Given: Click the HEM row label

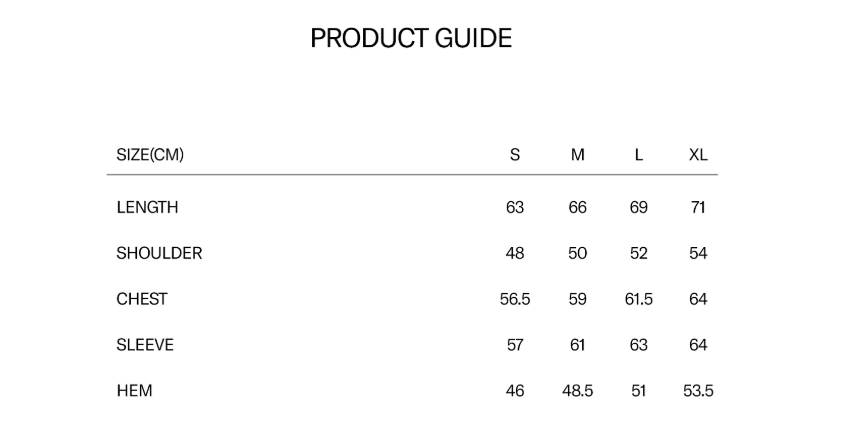Looking at the screenshot, I should 134,391.
